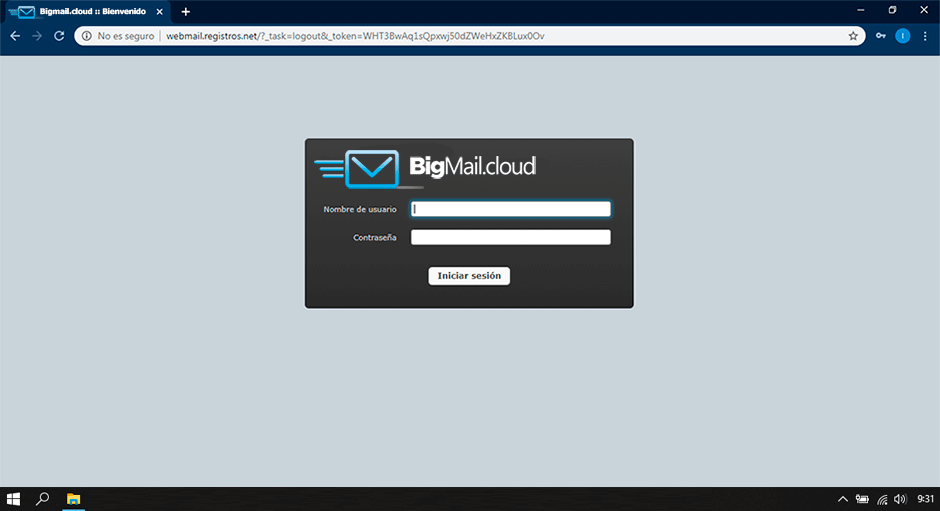This screenshot has height=511, width=940.
Task: Click the Contraseña password field
Action: point(510,237)
